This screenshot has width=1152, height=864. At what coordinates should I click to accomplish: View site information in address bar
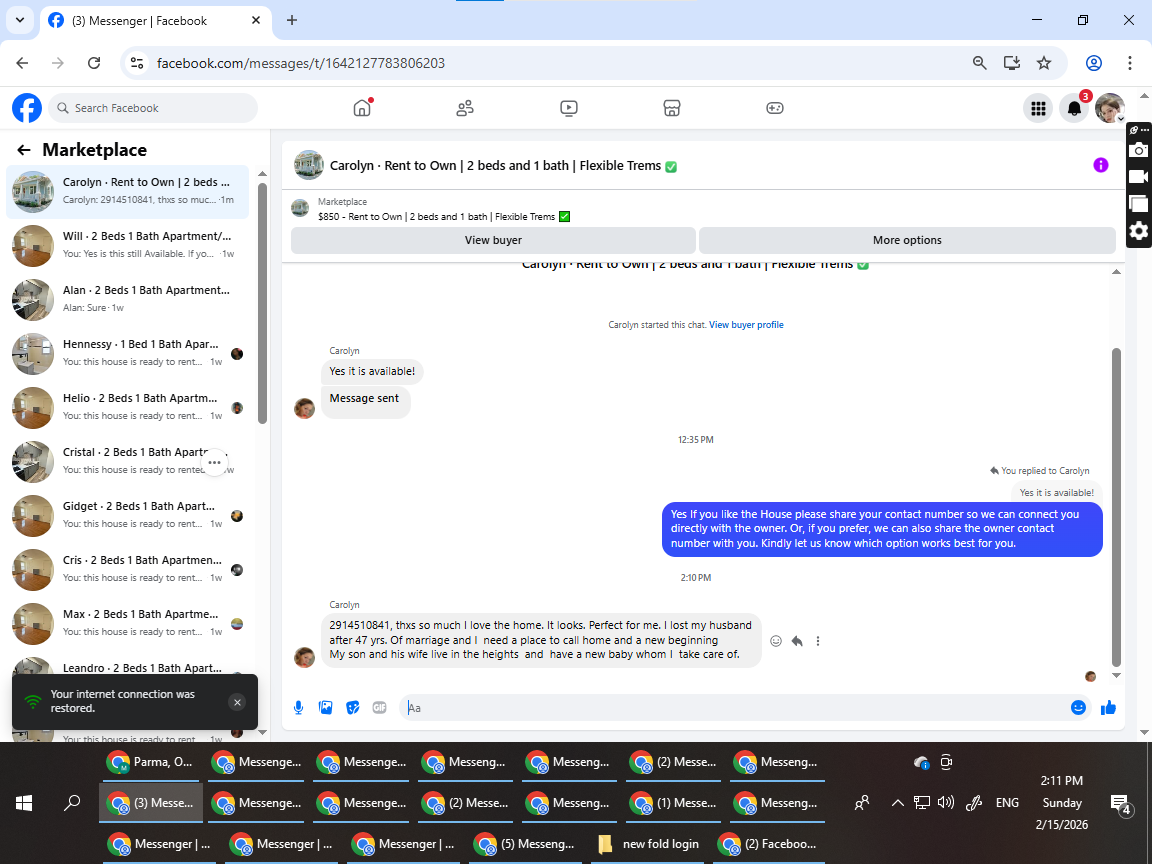coord(137,63)
